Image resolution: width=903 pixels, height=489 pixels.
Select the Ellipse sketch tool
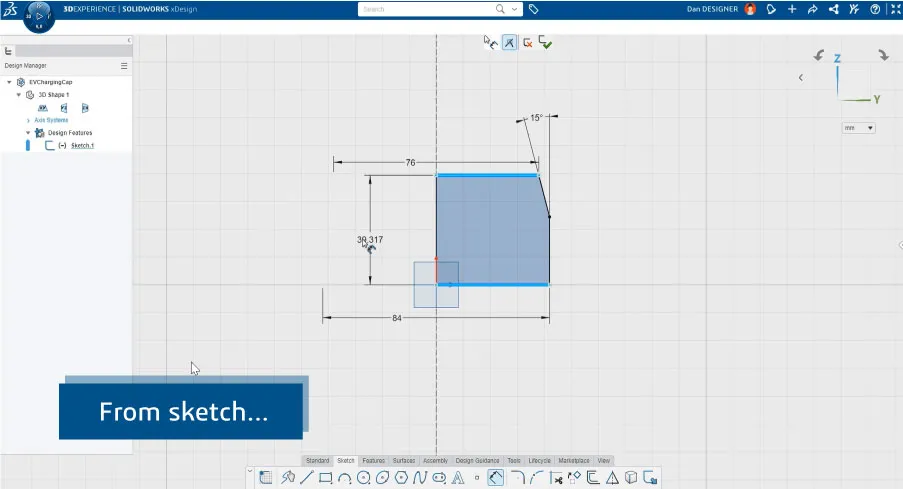pyautogui.click(x=382, y=477)
